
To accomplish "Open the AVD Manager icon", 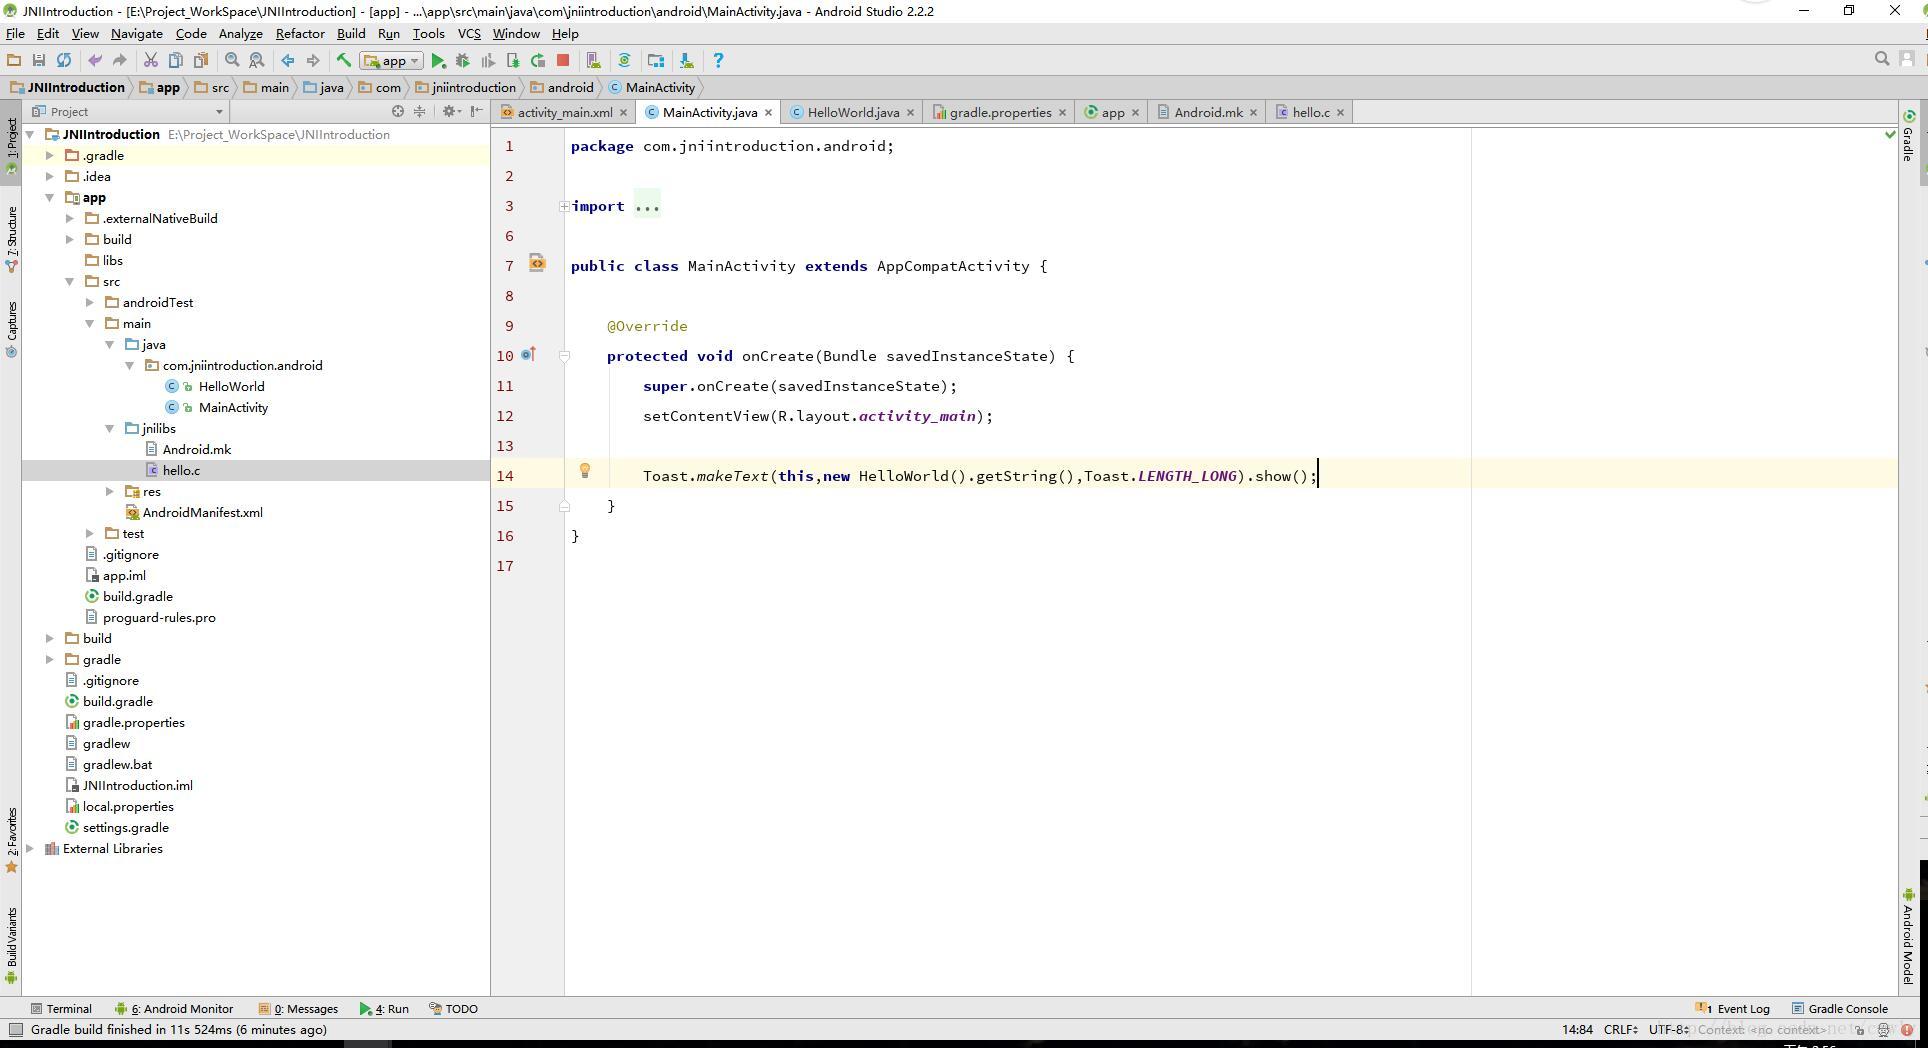I will point(593,61).
